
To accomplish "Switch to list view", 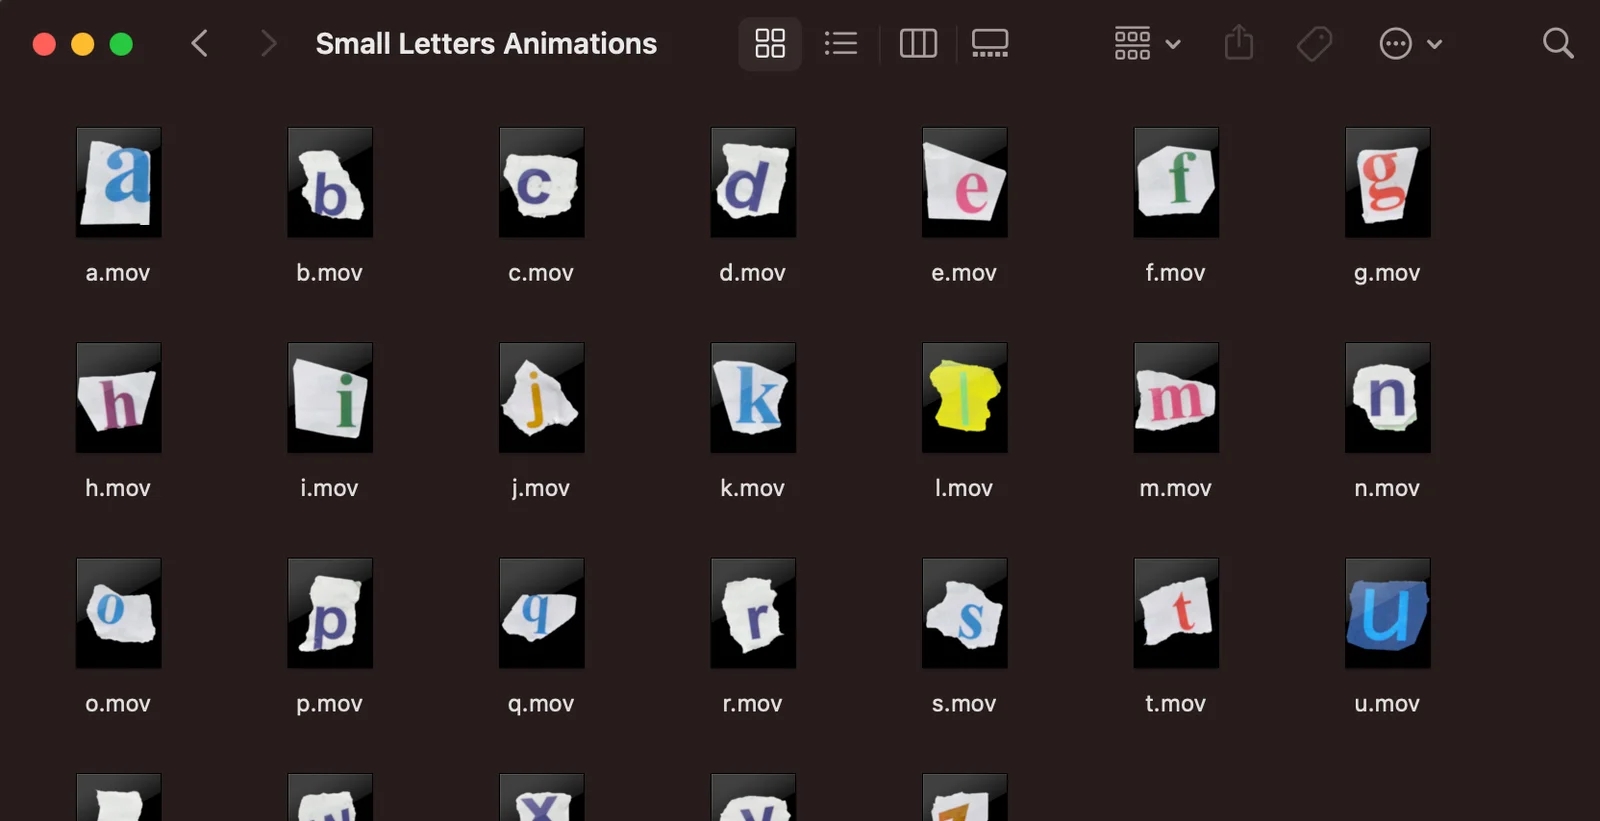I will [x=840, y=44].
